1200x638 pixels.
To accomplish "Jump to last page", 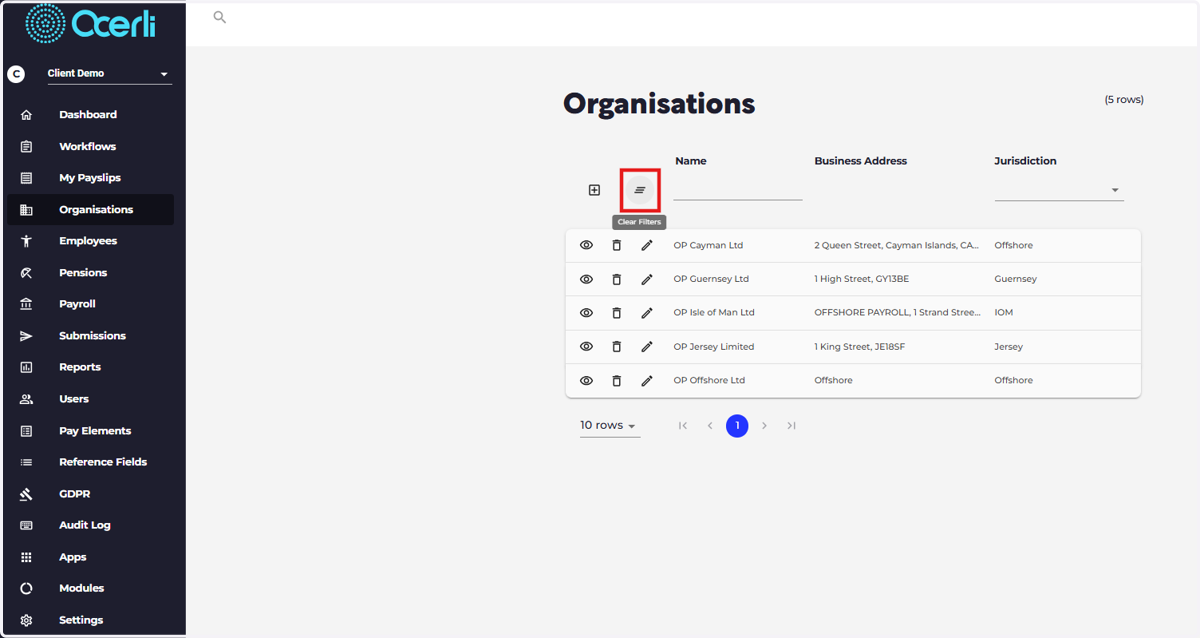I will point(791,426).
